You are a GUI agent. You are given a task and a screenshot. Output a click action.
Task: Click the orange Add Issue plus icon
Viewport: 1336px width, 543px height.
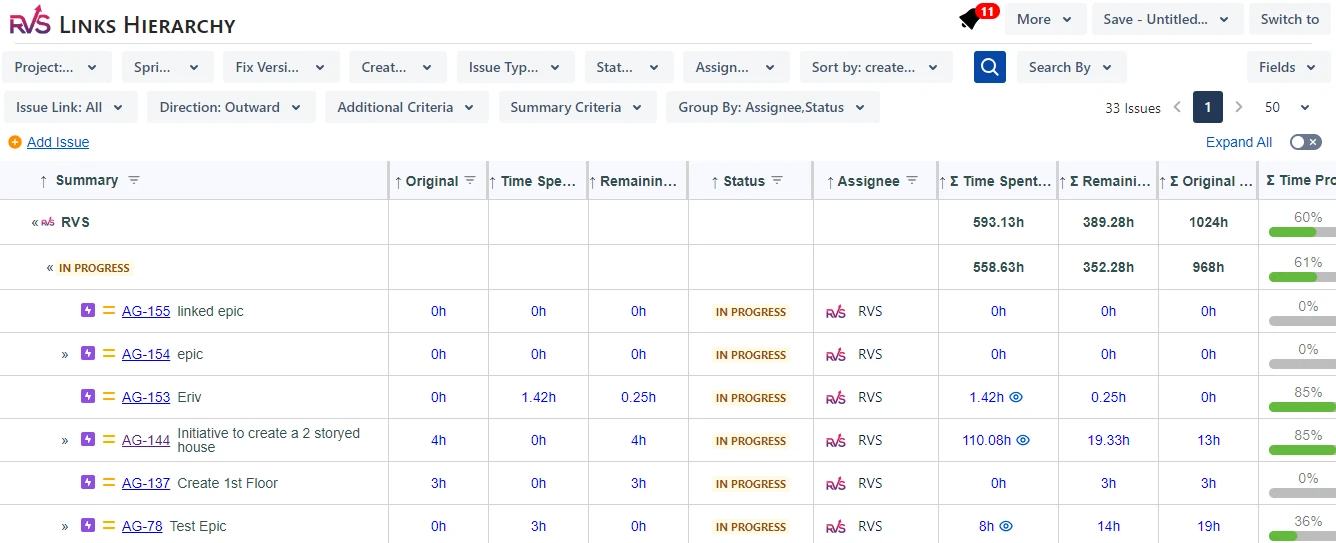click(14, 142)
